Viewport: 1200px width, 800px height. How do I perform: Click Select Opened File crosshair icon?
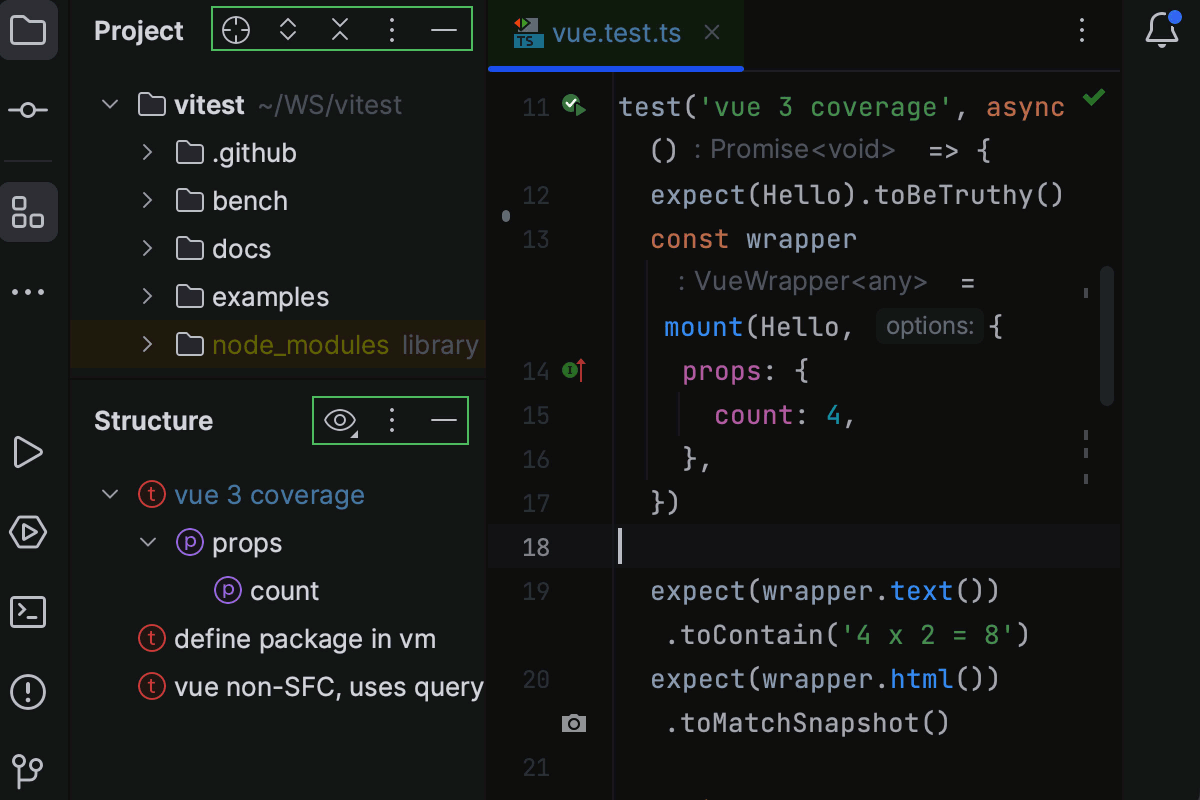236,30
